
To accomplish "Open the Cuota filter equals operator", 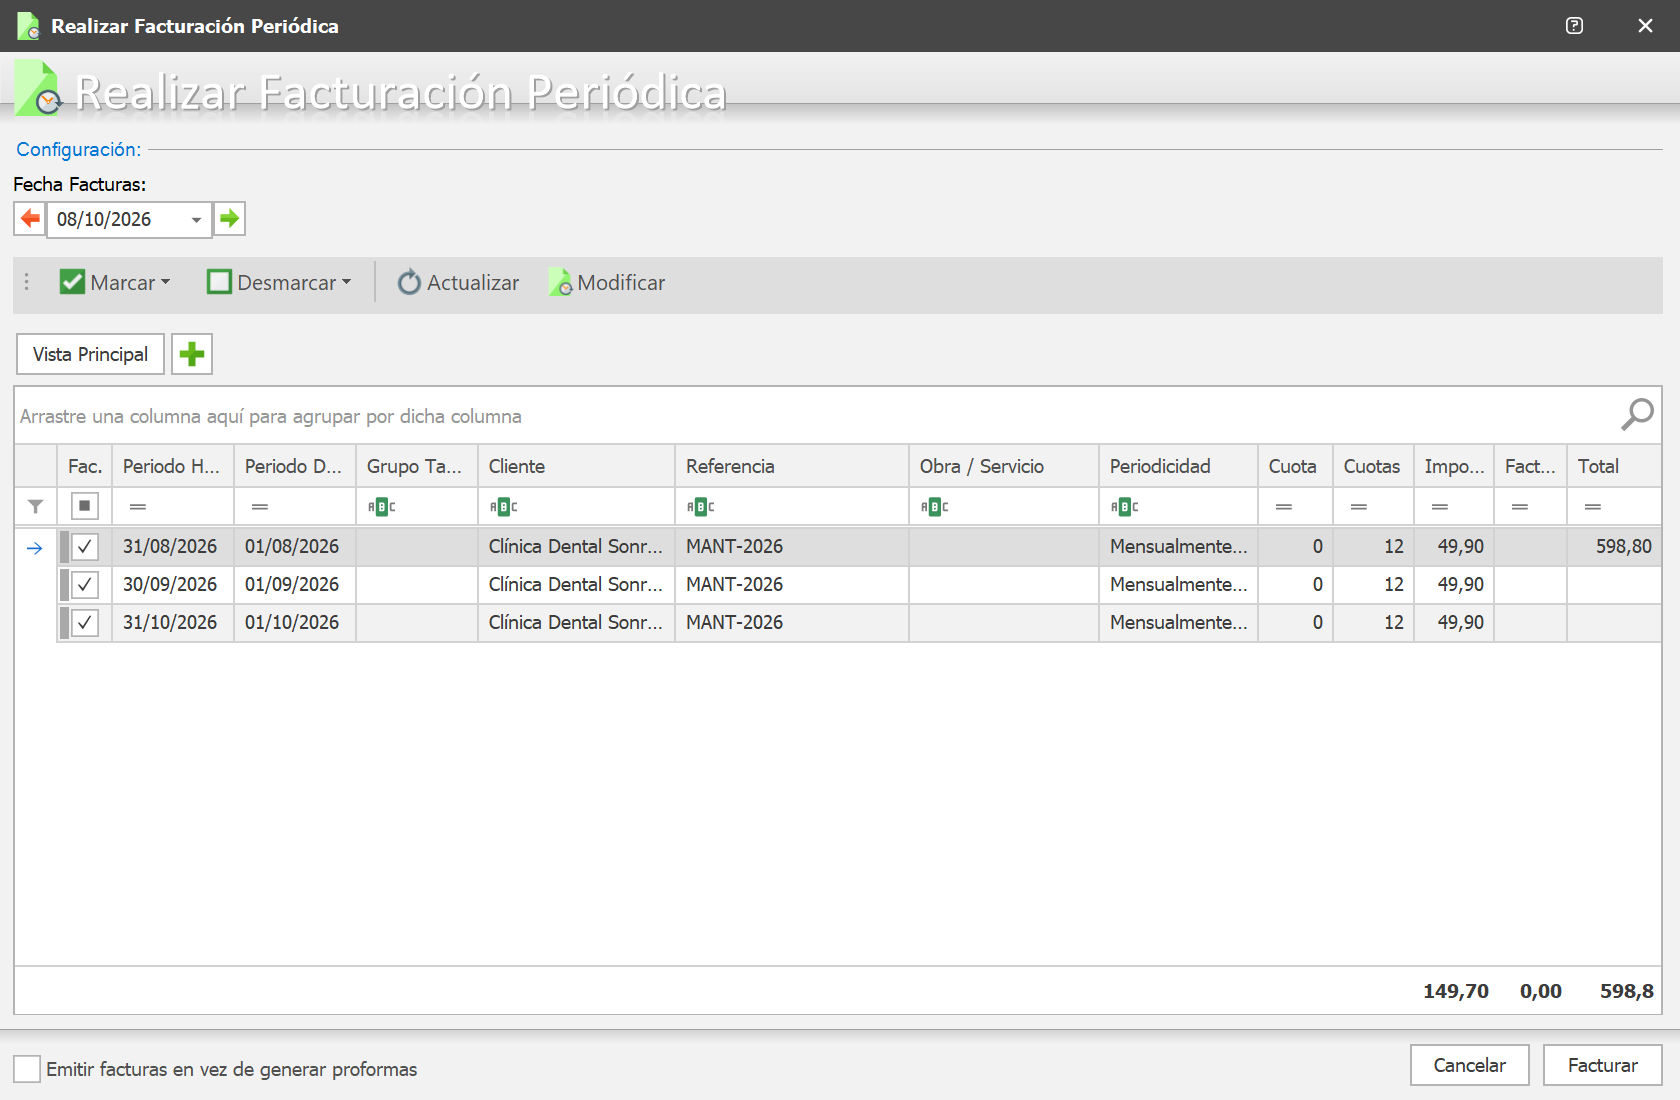I will [1284, 507].
